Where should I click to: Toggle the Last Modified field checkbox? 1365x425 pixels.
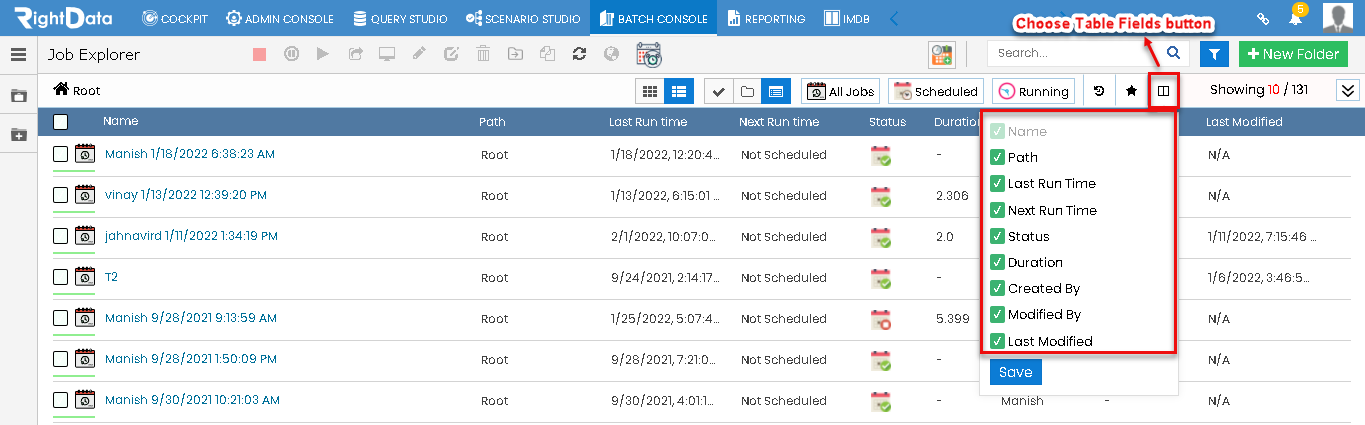click(997, 341)
